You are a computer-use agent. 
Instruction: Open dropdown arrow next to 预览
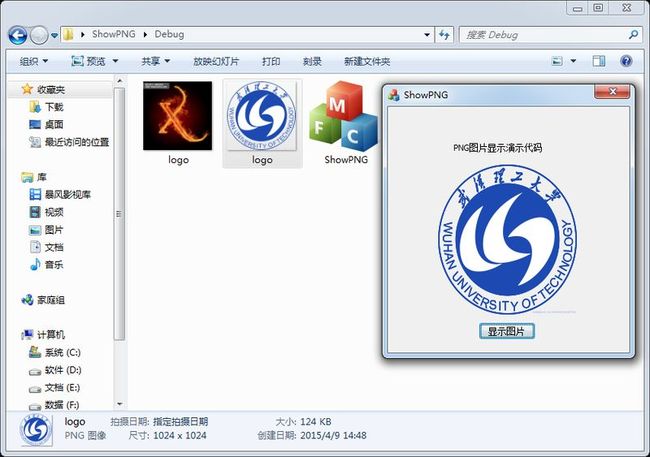click(115, 61)
